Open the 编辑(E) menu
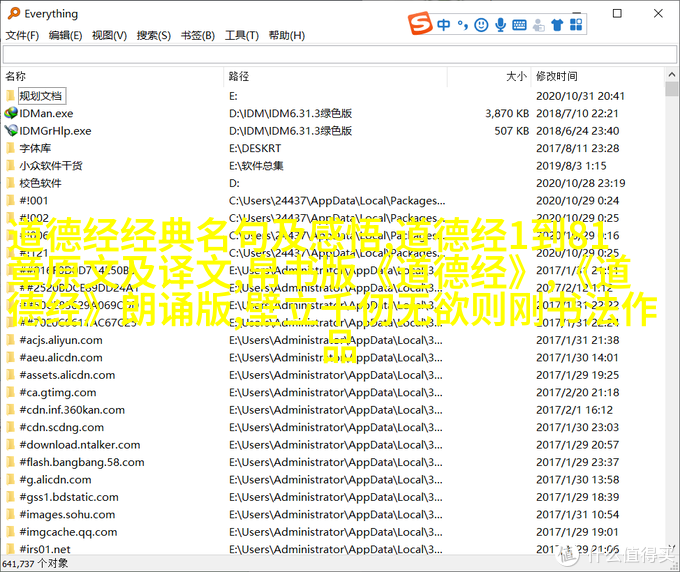Image resolution: width=680 pixels, height=572 pixels. (65, 35)
